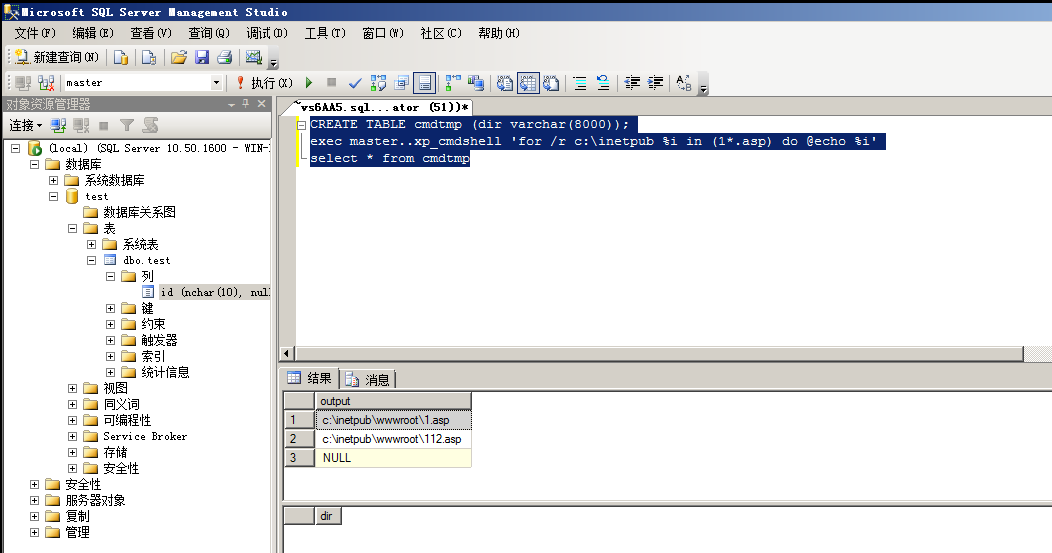Viewport: 1052px width, 553px height.
Task: Click the Print icon in the toolbar
Action: (225, 58)
